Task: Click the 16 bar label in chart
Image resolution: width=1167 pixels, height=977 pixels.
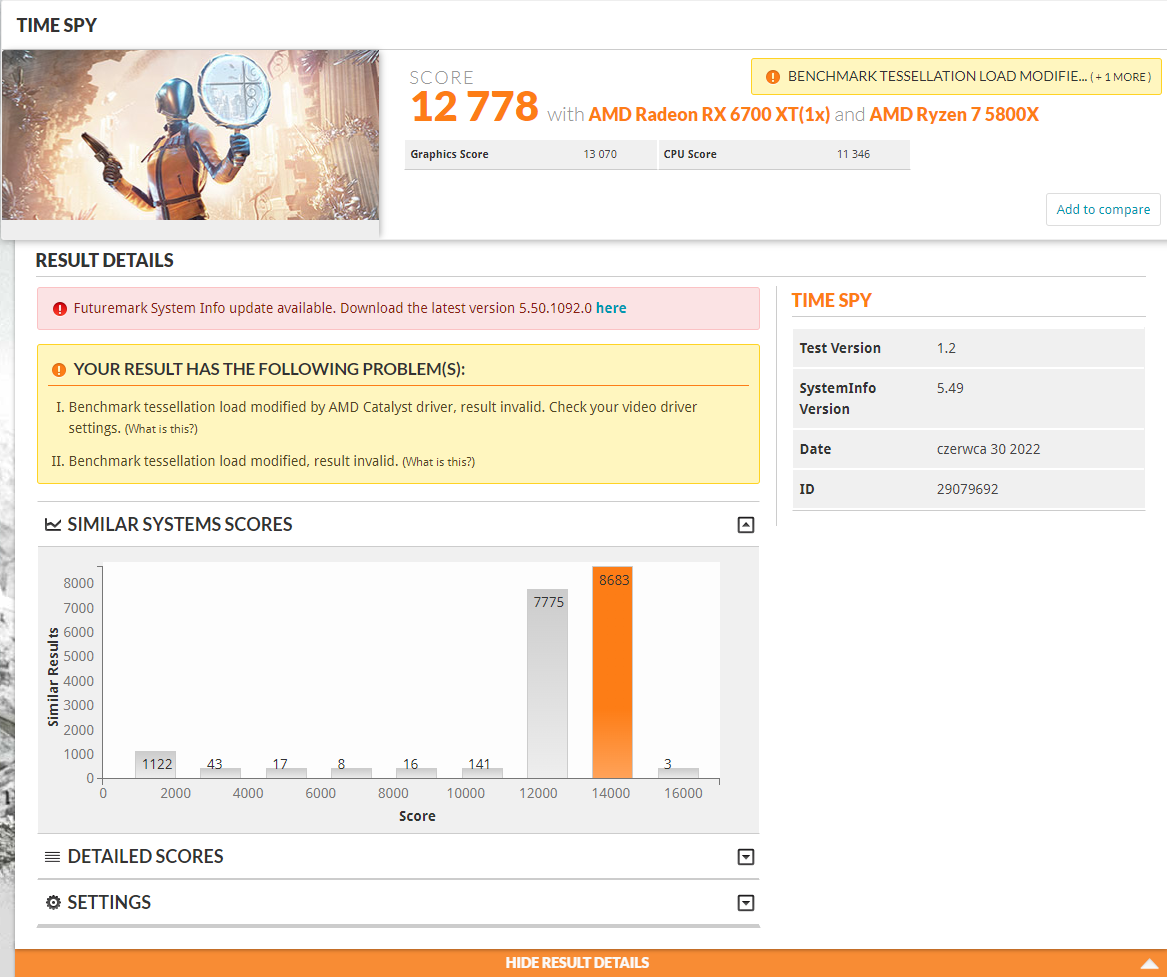Action: (411, 764)
